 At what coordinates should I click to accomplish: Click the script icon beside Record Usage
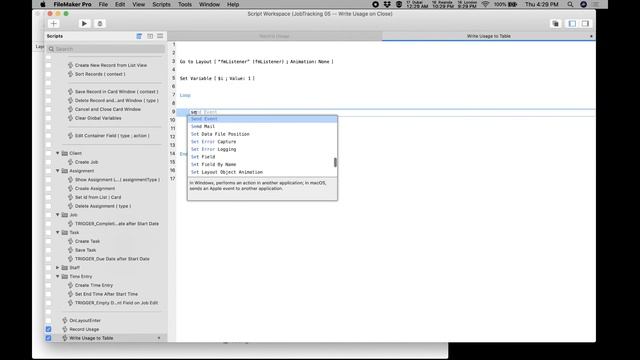[x=64, y=329]
